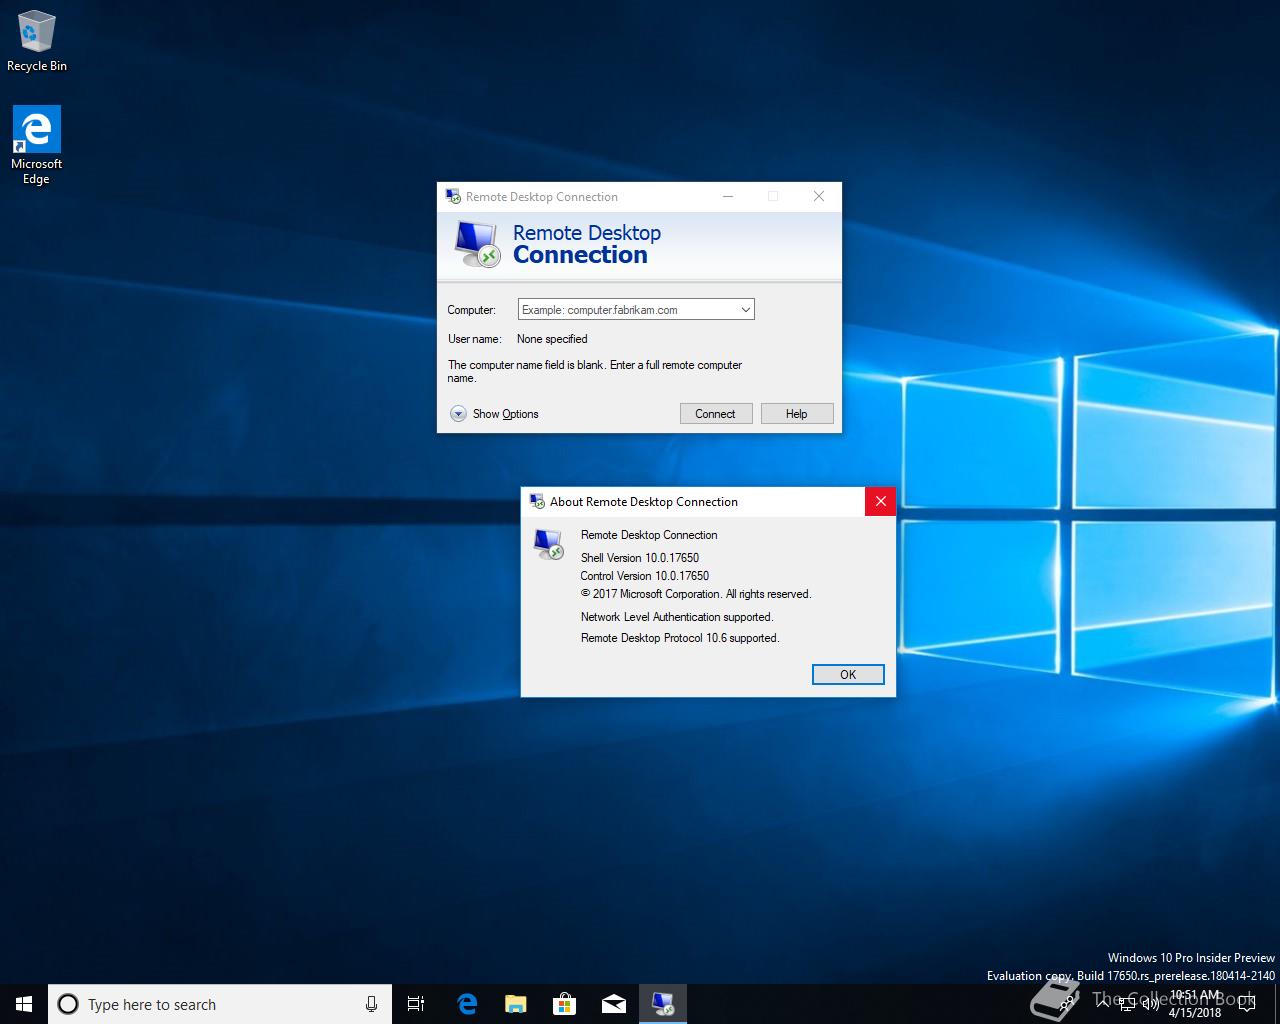Select Remote Desktop Connection taskbar icon
1280x1024 pixels.
(x=662, y=1004)
